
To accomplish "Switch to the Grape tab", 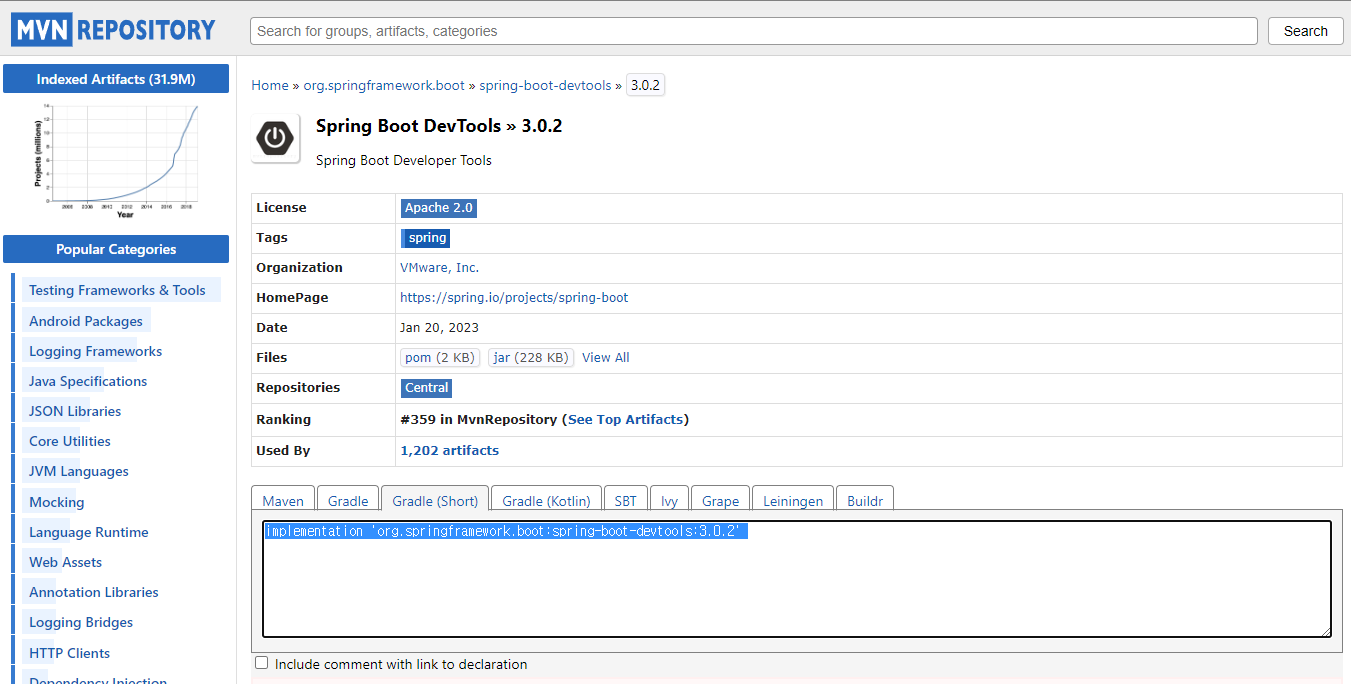I will tap(720, 501).
